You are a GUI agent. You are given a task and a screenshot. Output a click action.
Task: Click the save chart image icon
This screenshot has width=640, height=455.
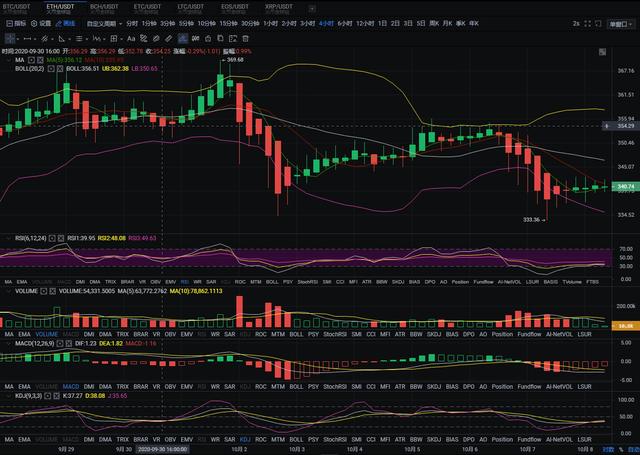pyautogui.click(x=233, y=39)
